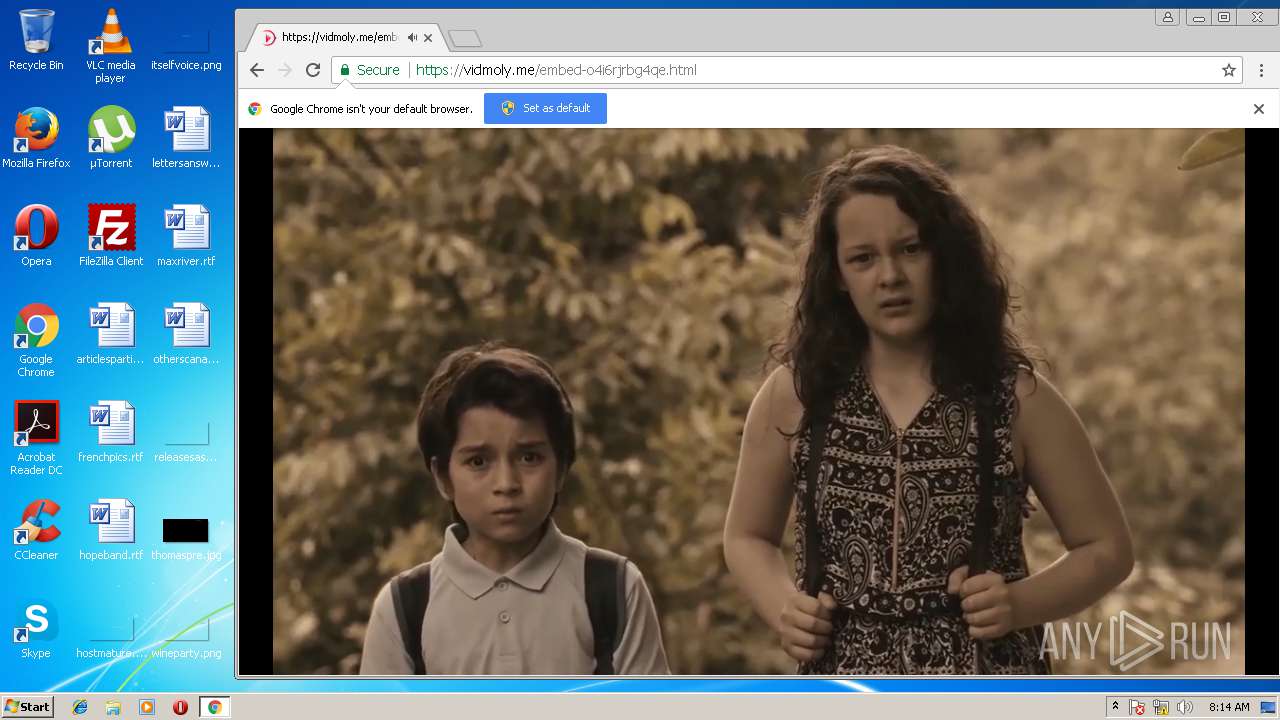View the Secure site information padlock

(x=369, y=70)
